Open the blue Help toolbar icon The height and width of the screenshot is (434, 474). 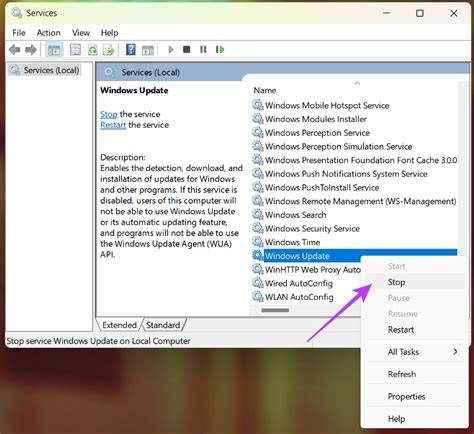(131, 50)
